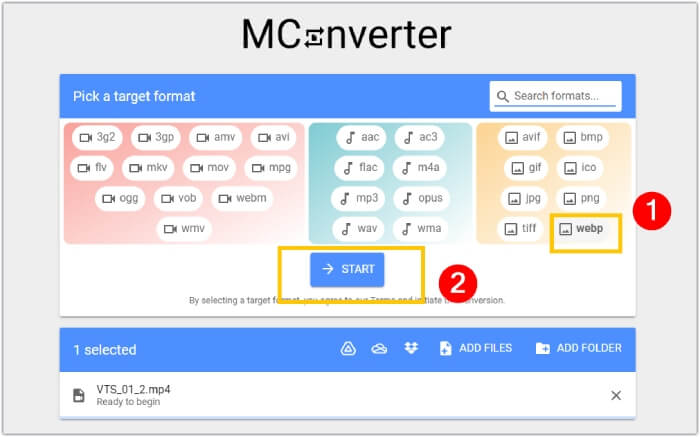Click the ADD FOLDER button

[x=579, y=348]
